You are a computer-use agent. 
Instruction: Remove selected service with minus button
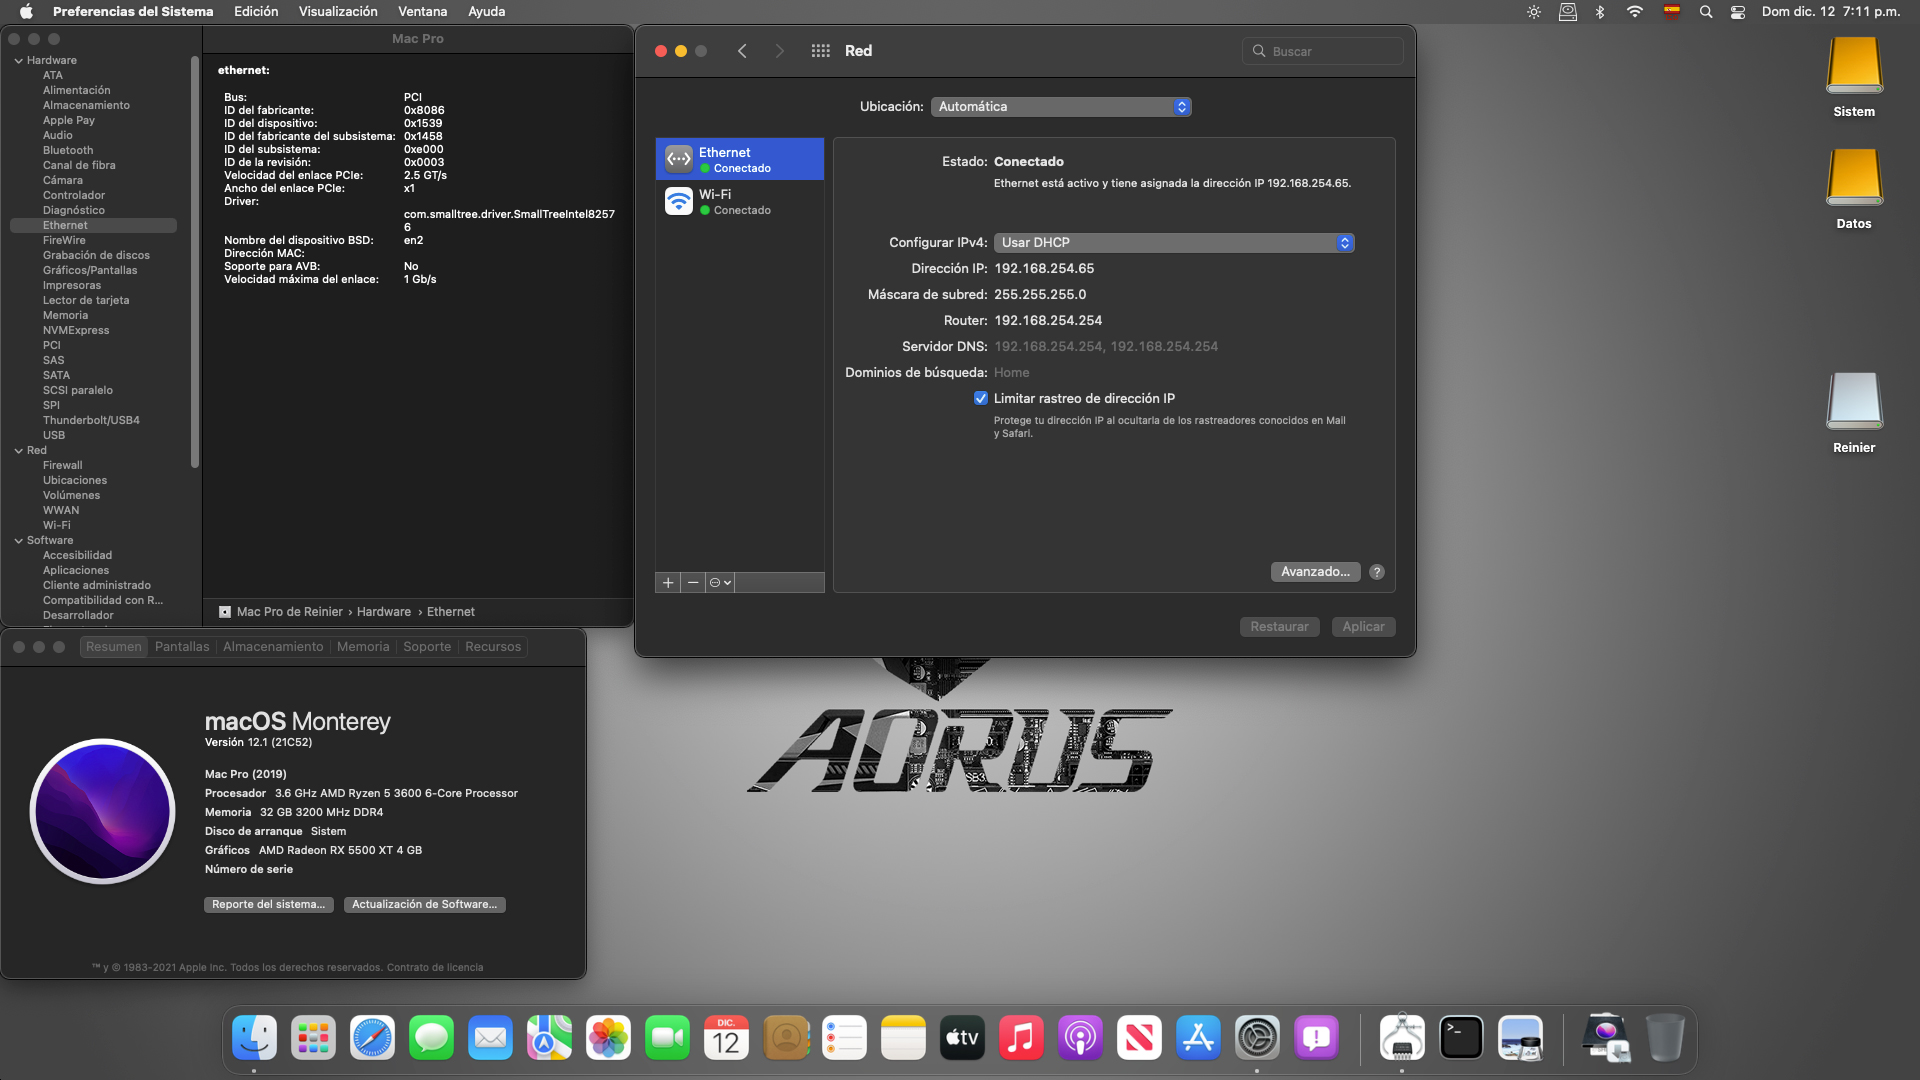tap(693, 583)
